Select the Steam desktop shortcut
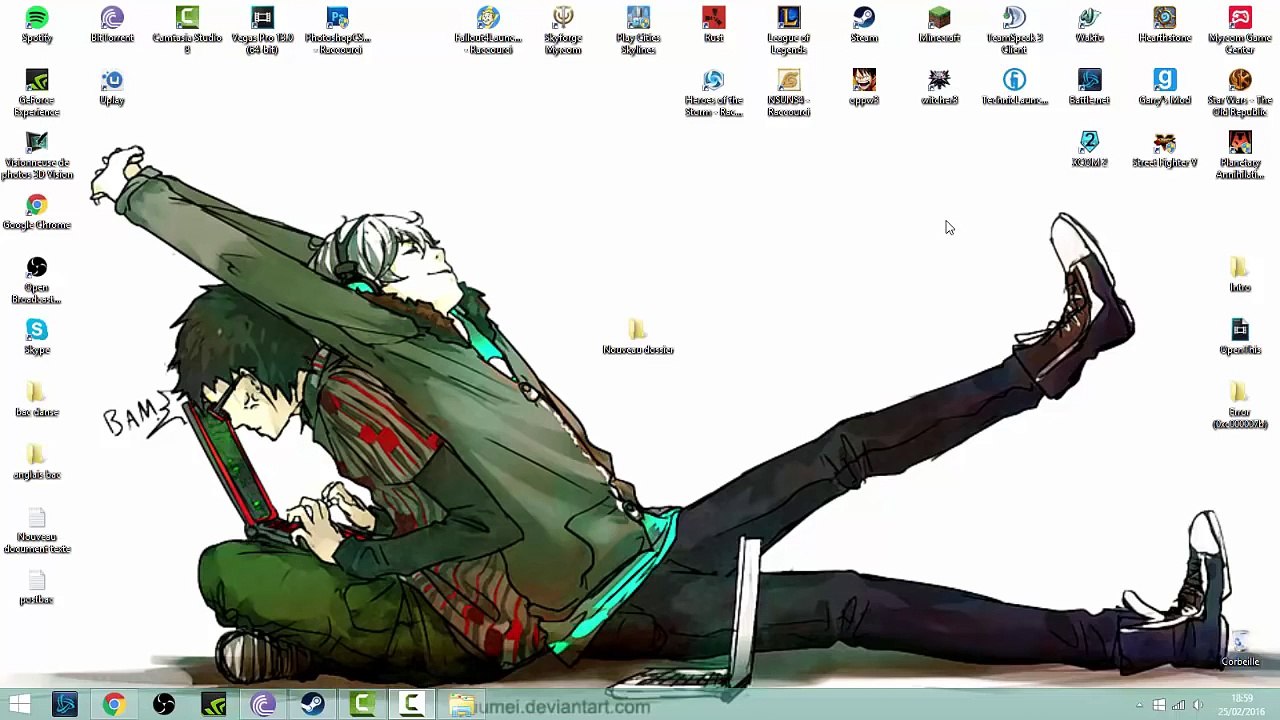The height and width of the screenshot is (720, 1280). click(864, 26)
